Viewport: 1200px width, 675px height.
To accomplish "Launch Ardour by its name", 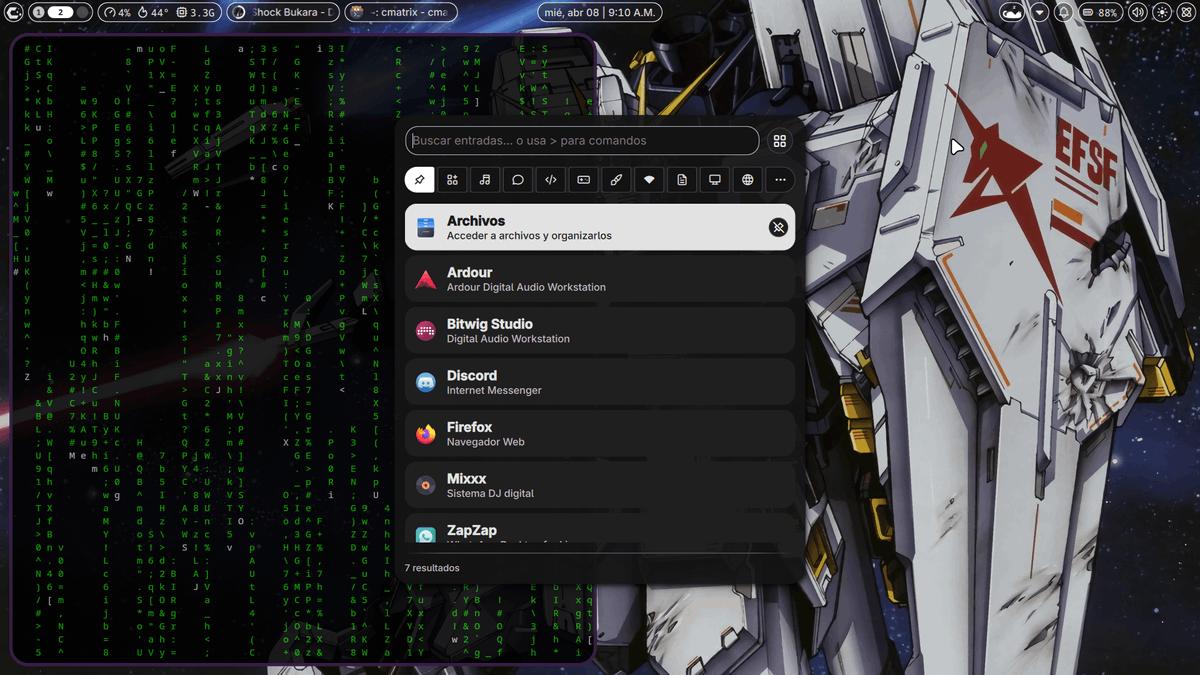I will pyautogui.click(x=469, y=273).
